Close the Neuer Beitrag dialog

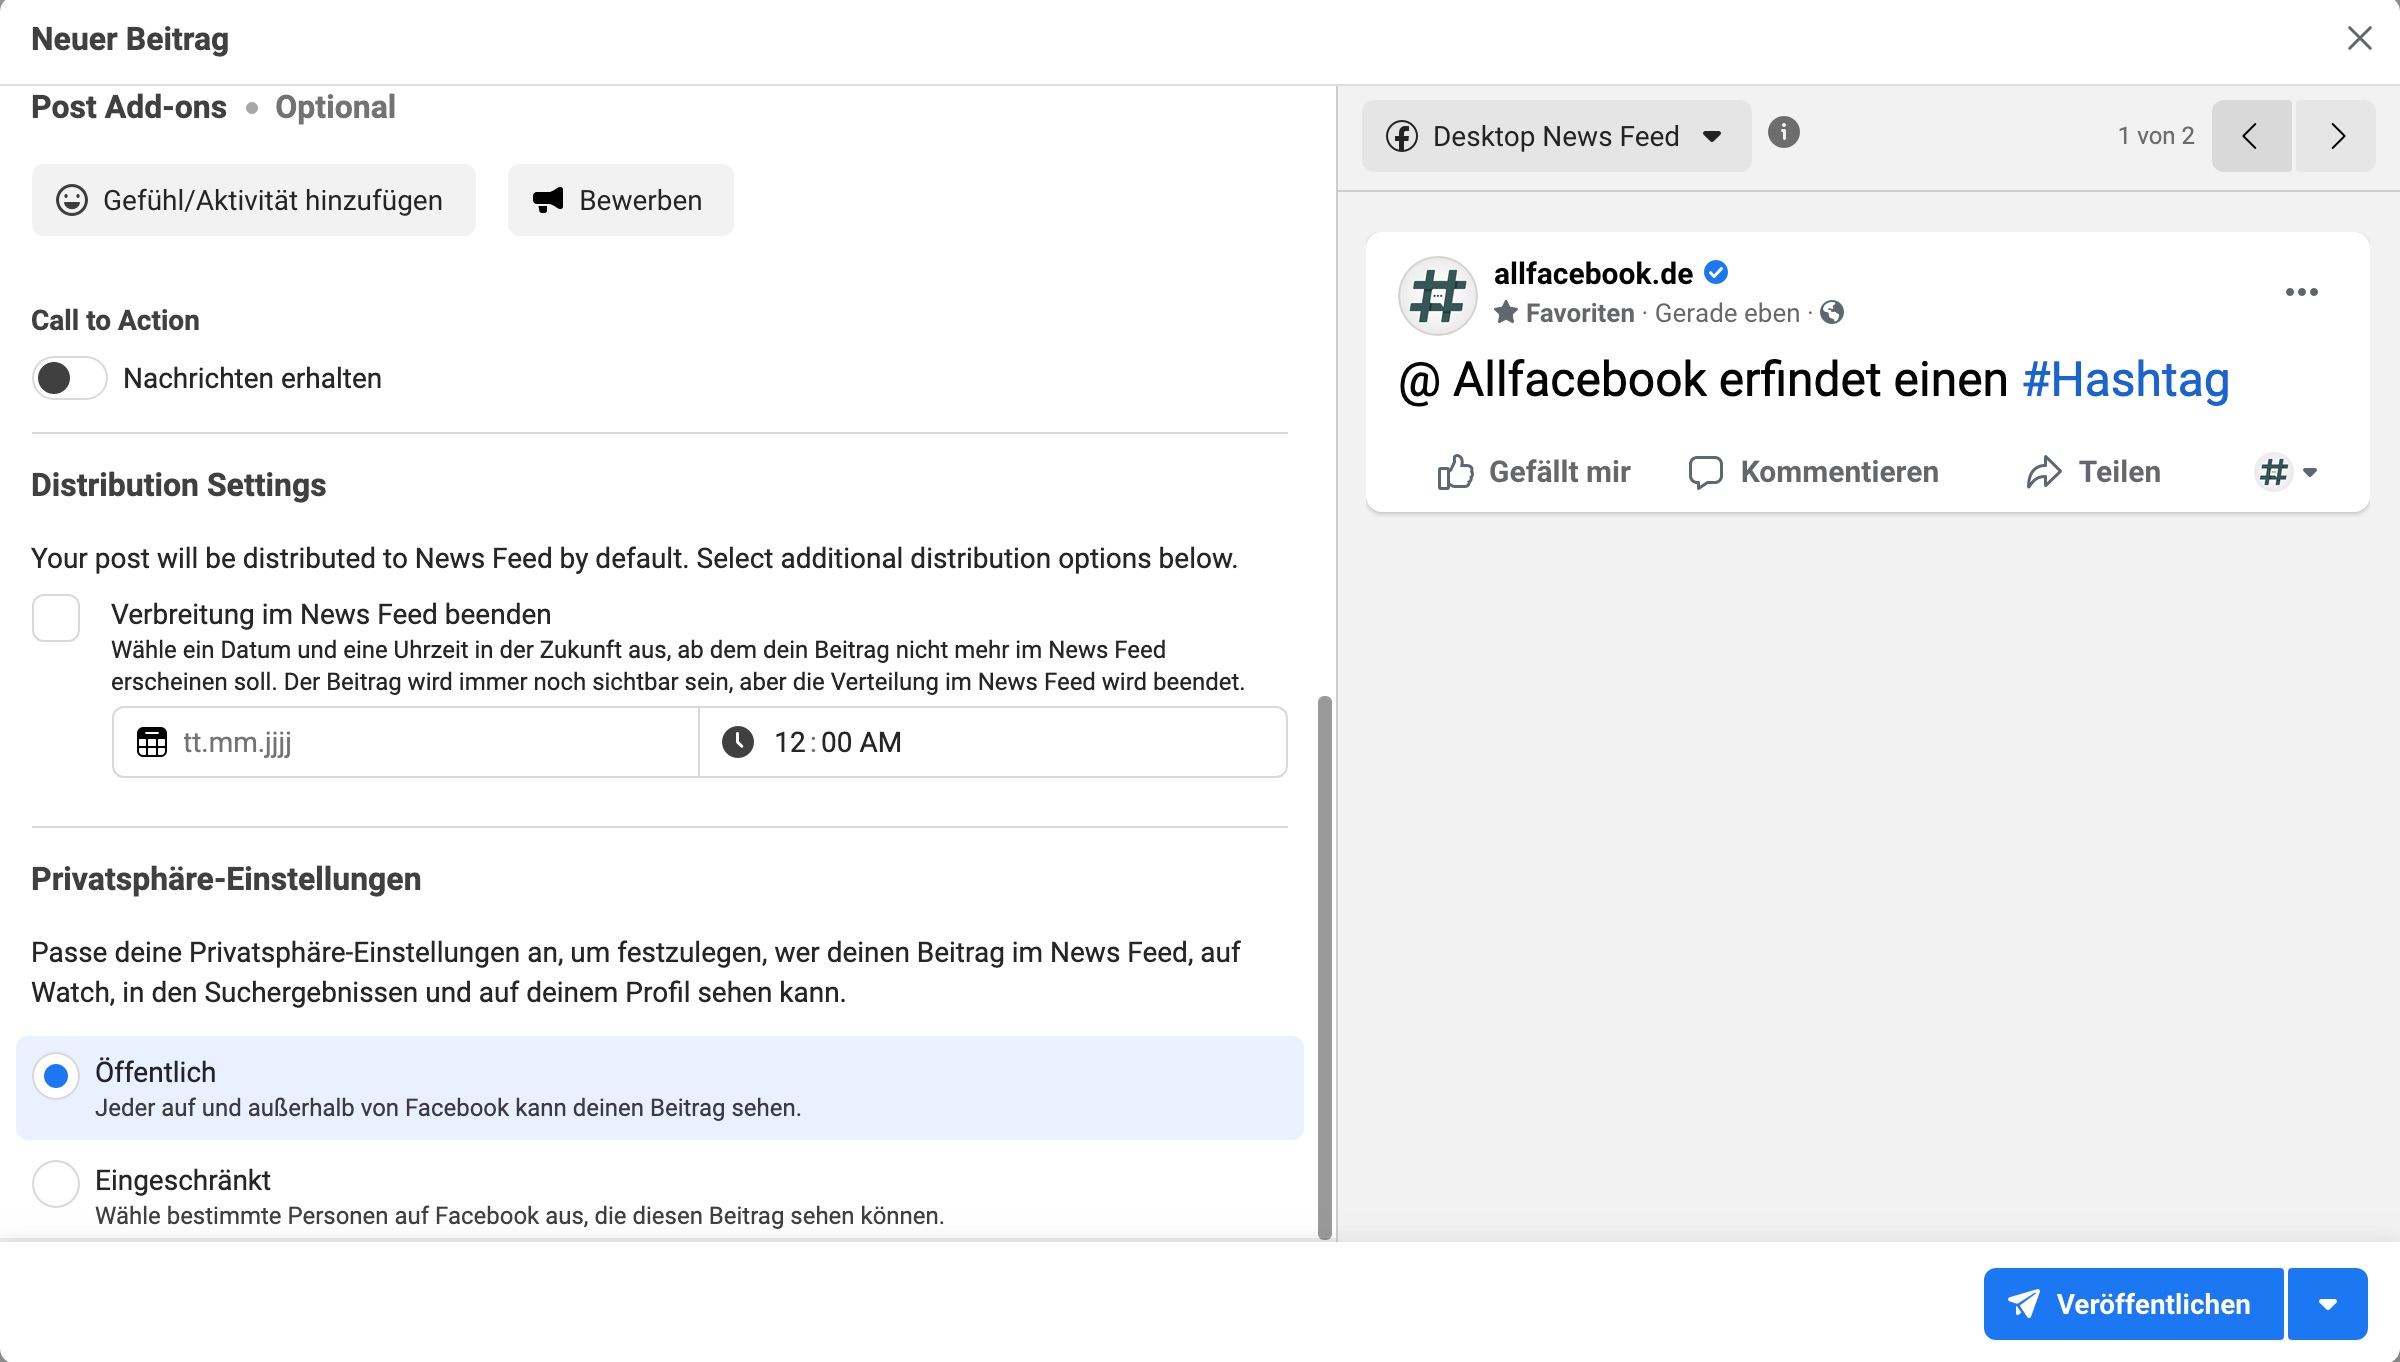2359,38
